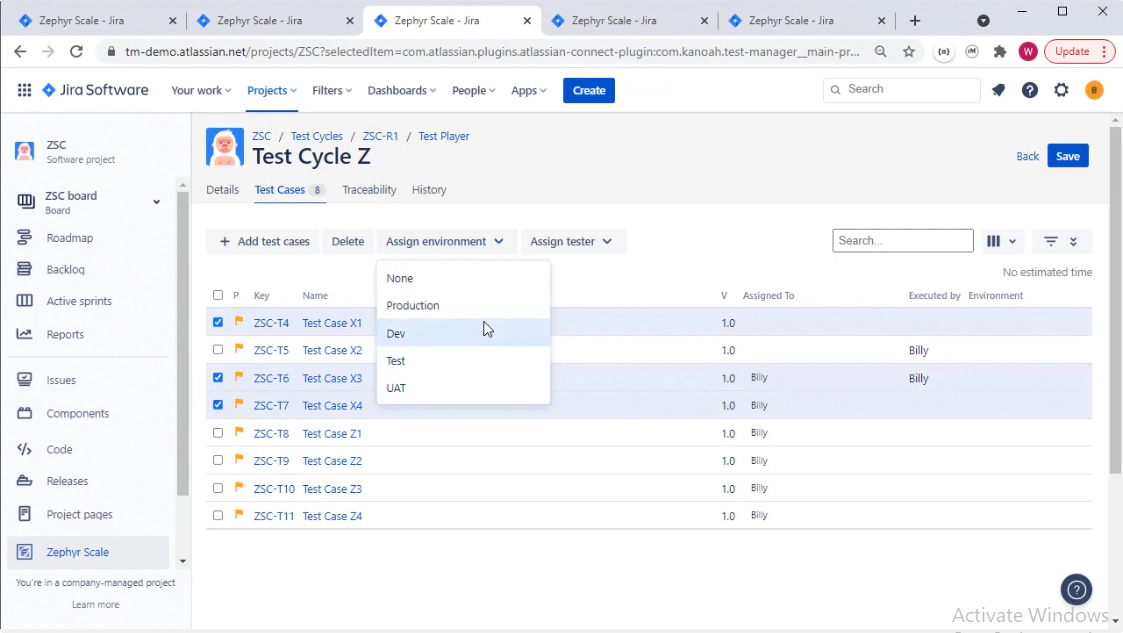Open Test Case X3 via its ZSC-T6 link
Screen dimensions: 1123x633
pyautogui.click(x=270, y=378)
